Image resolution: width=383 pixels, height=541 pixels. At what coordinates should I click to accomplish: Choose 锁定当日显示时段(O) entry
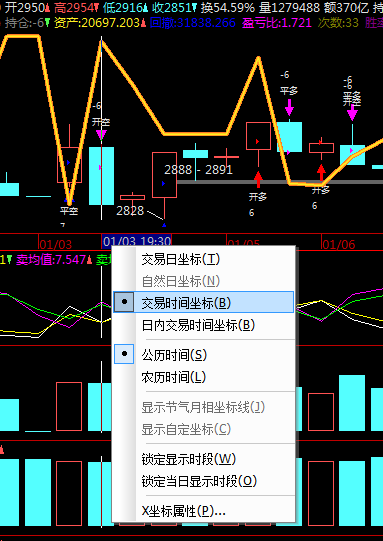(204, 481)
